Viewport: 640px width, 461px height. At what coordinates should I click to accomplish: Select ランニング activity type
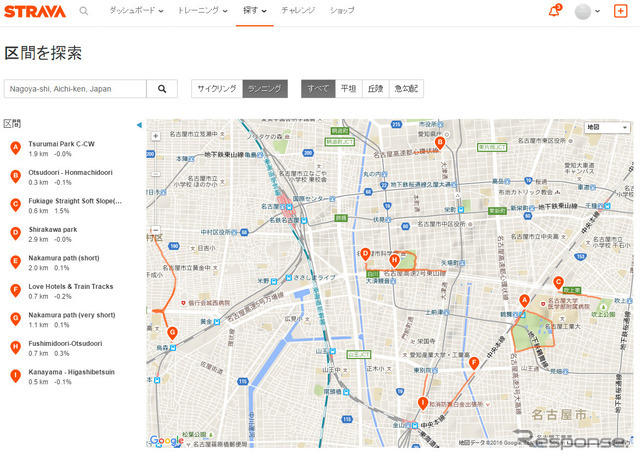tap(265, 89)
